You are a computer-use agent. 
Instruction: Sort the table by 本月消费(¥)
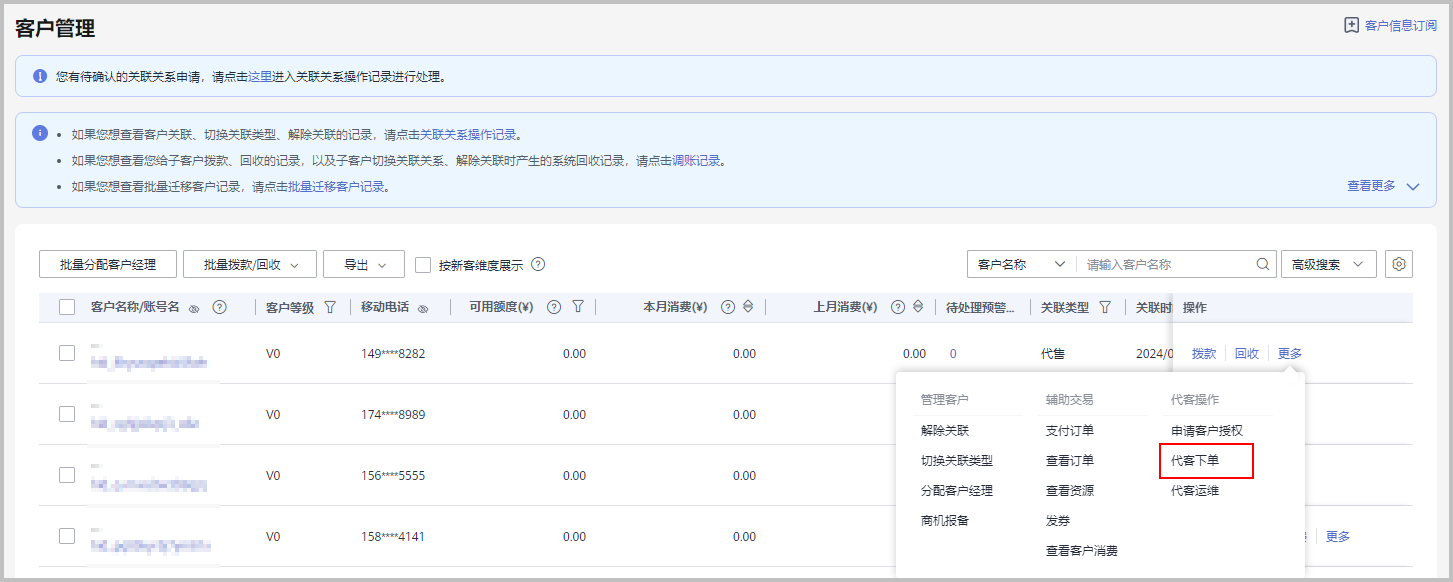[x=747, y=308]
